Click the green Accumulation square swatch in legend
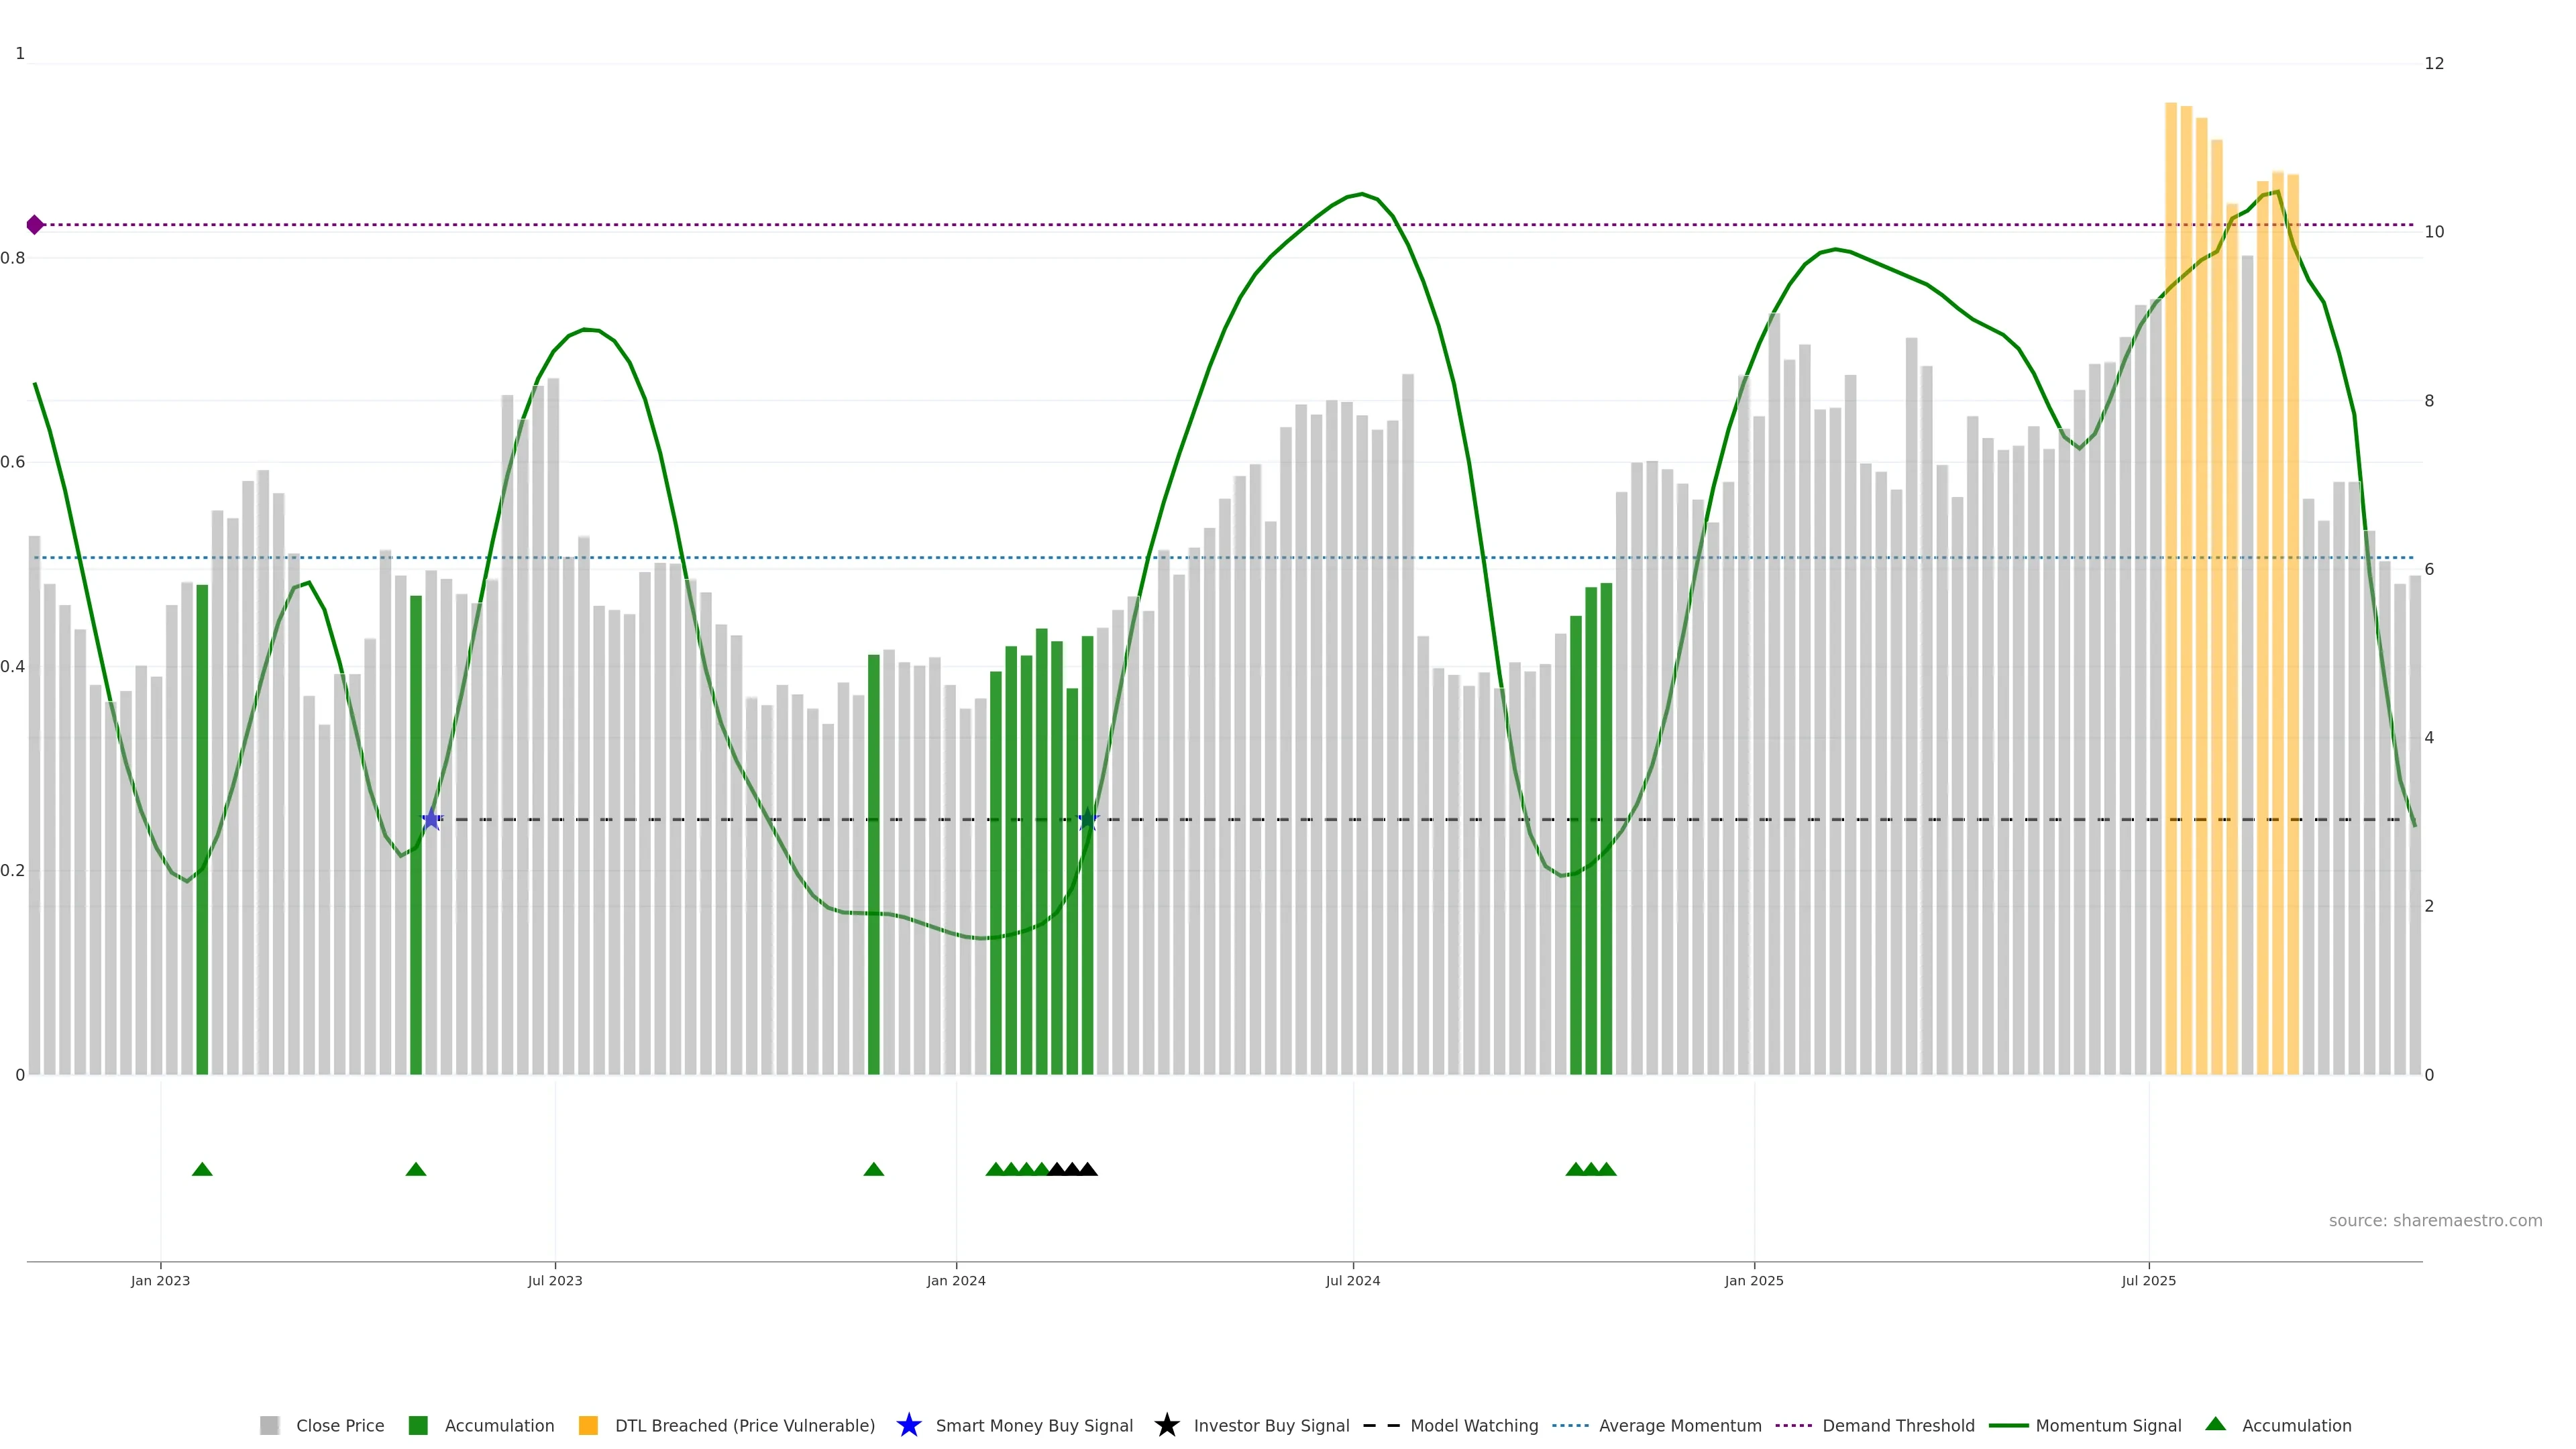This screenshot has width=2576, height=1449. [418, 1425]
